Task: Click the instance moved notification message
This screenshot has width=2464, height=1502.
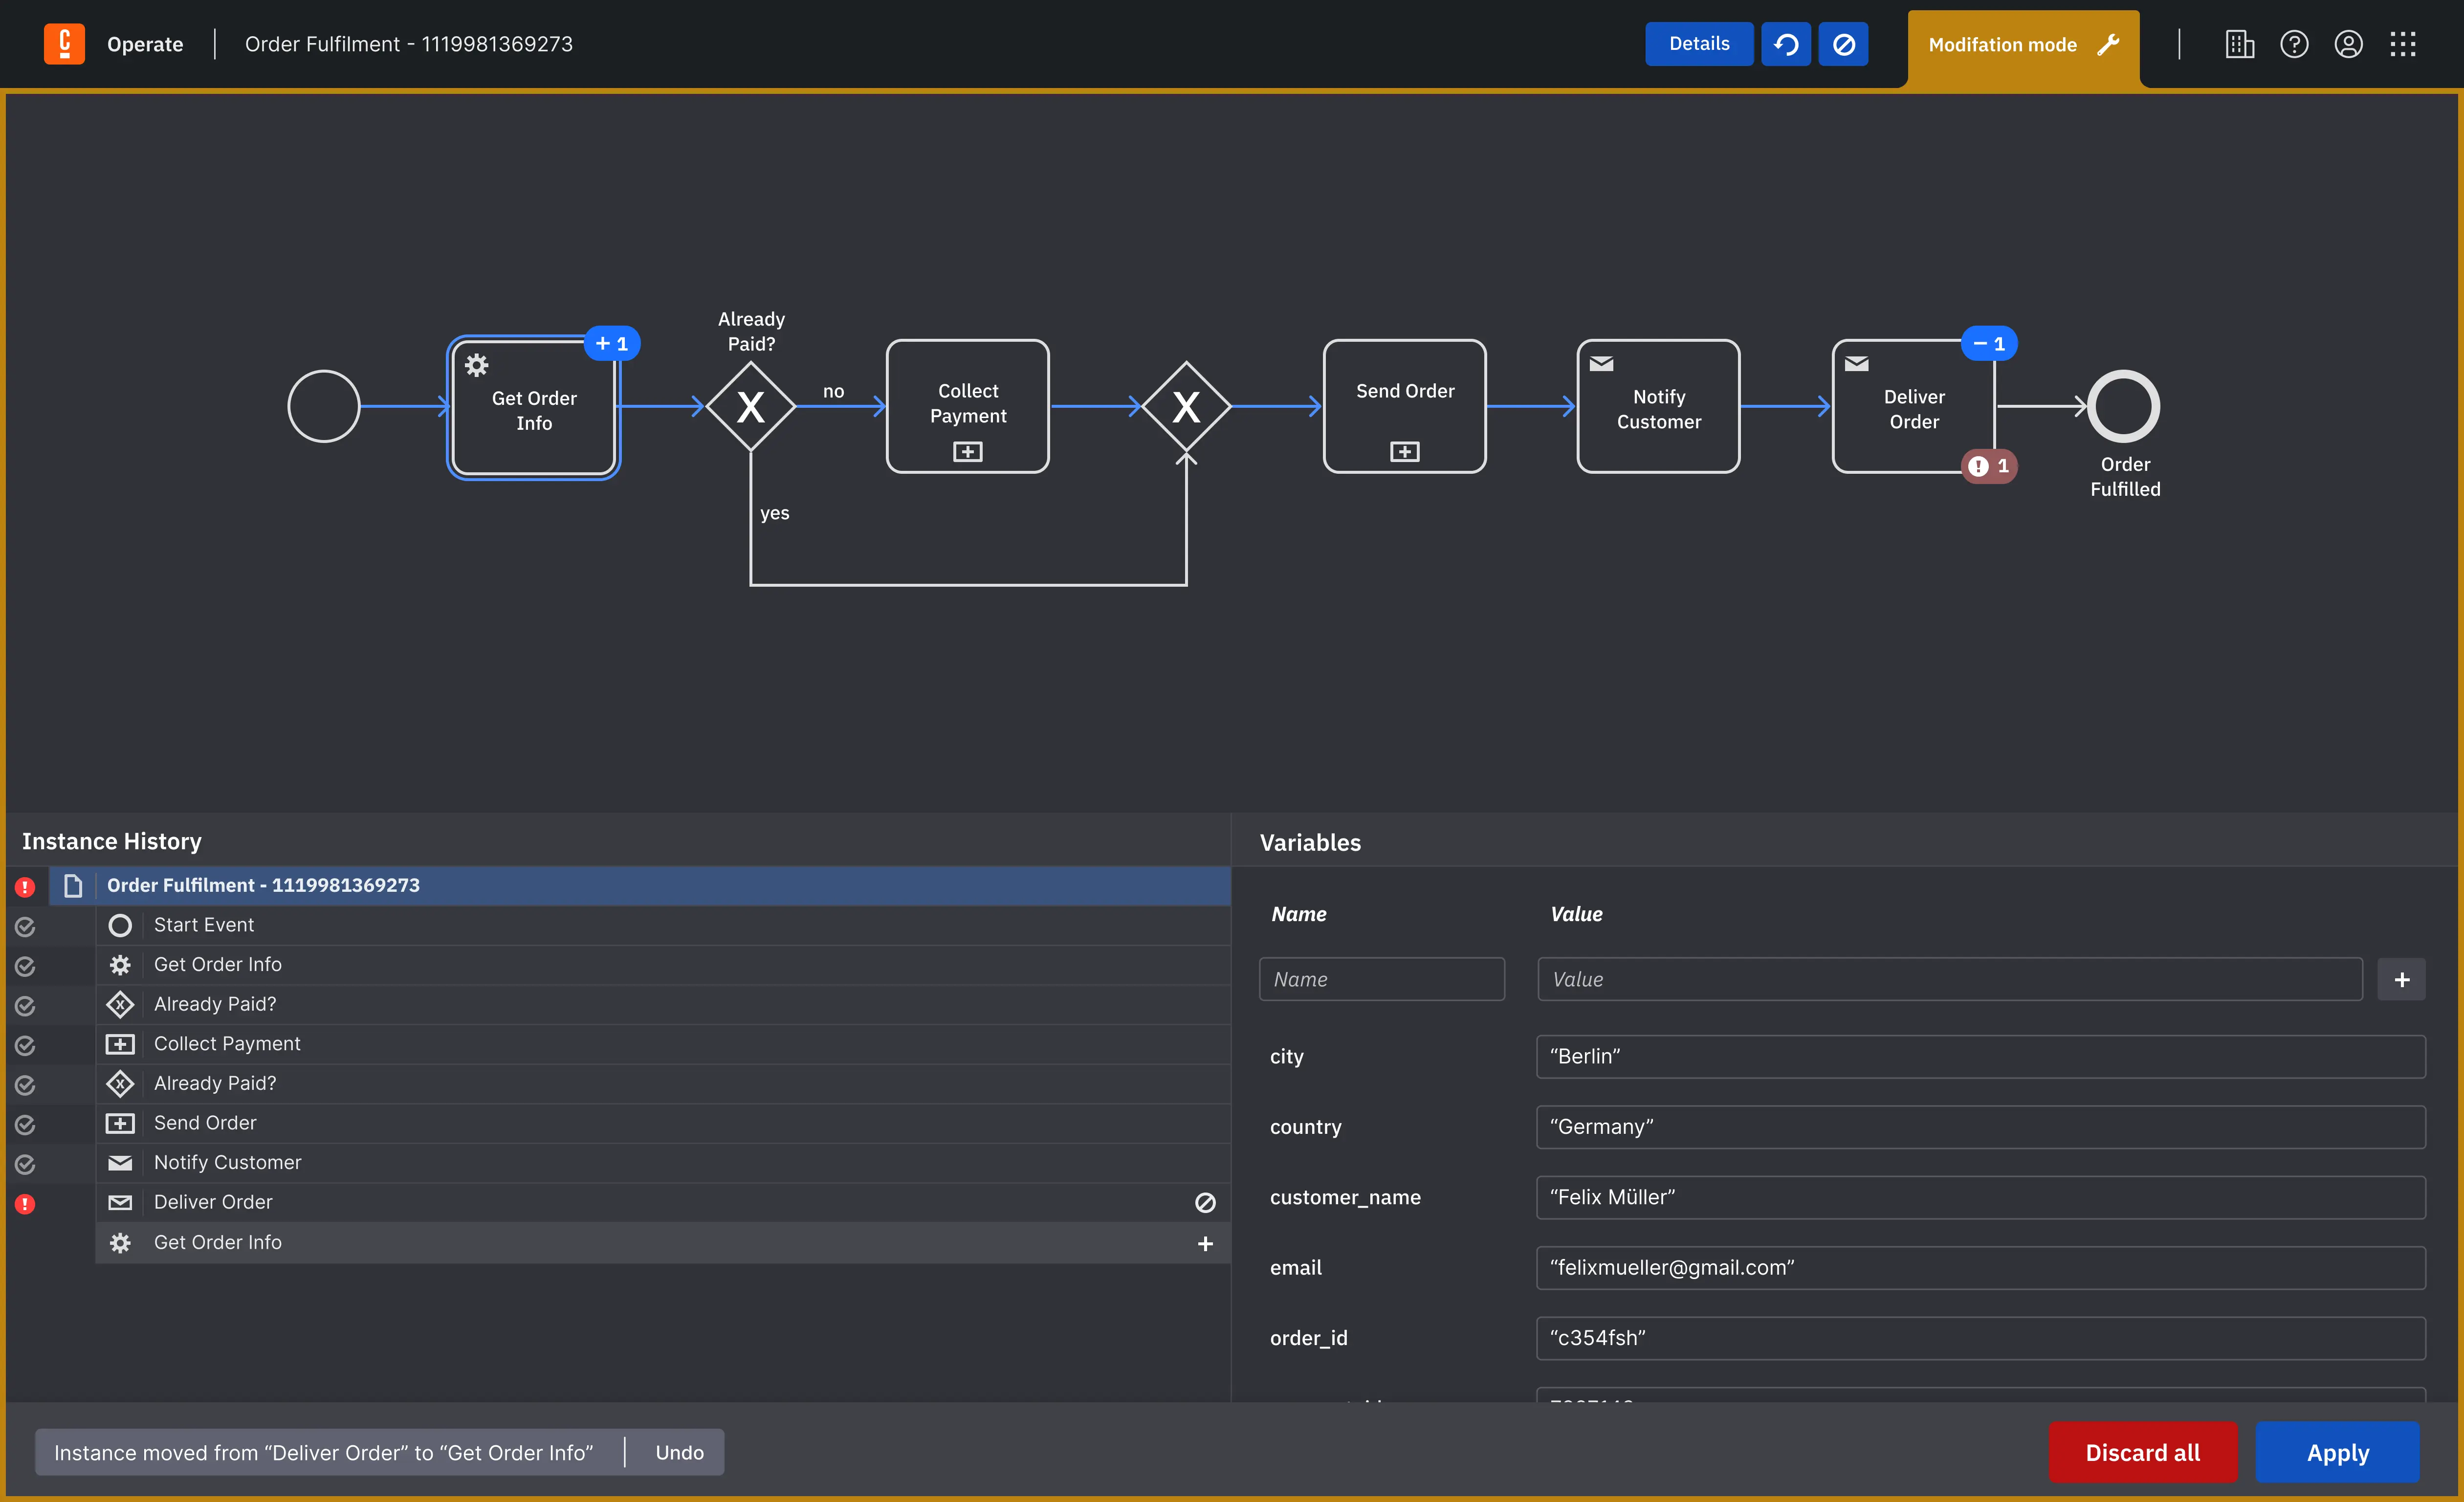Action: 323,1452
